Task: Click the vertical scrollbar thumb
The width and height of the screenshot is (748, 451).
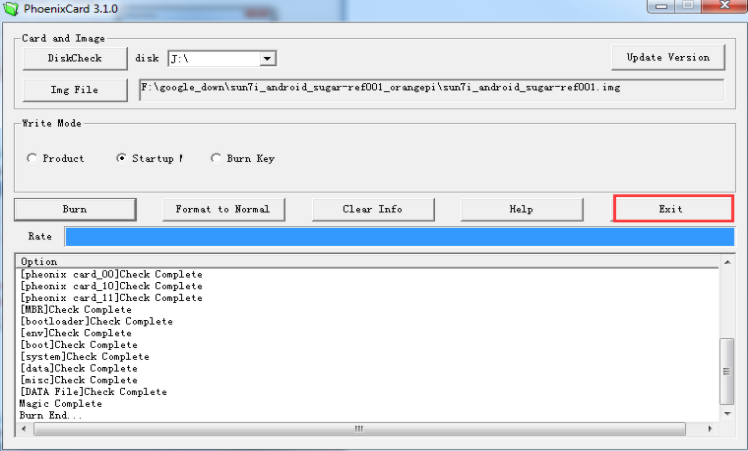Action: (x=727, y=371)
